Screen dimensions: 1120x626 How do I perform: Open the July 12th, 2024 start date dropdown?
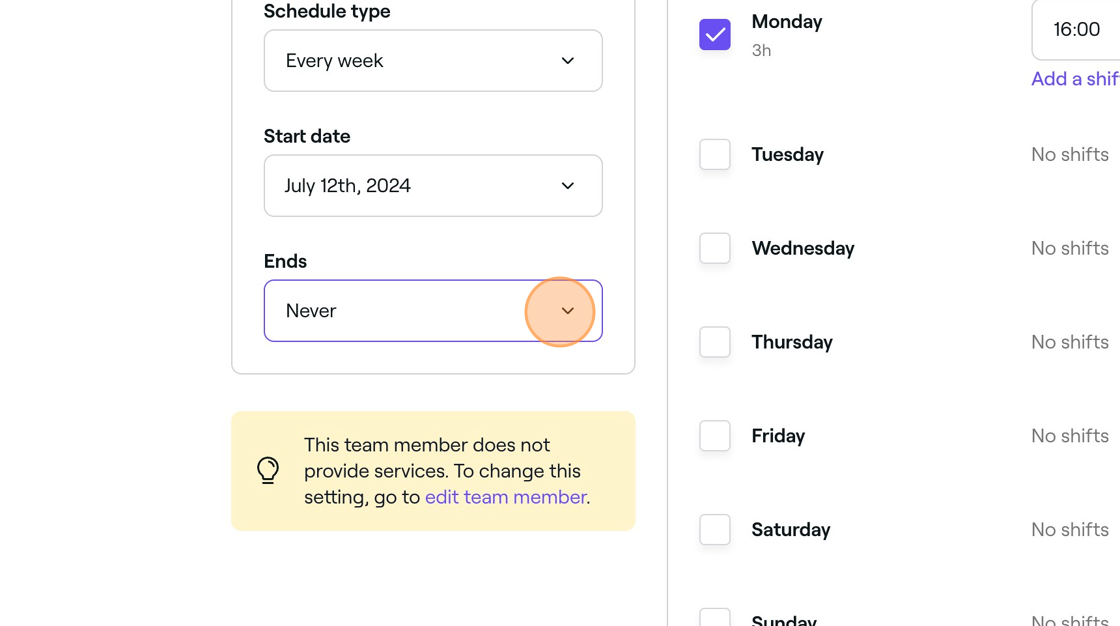coord(433,186)
